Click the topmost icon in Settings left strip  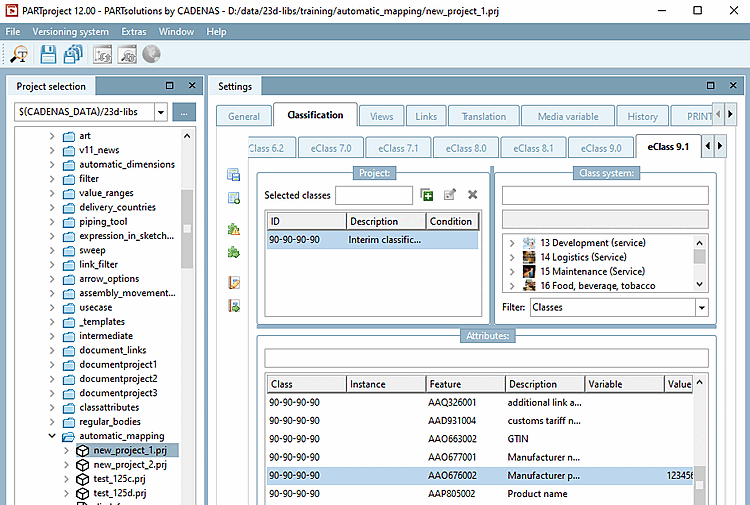coord(234,175)
